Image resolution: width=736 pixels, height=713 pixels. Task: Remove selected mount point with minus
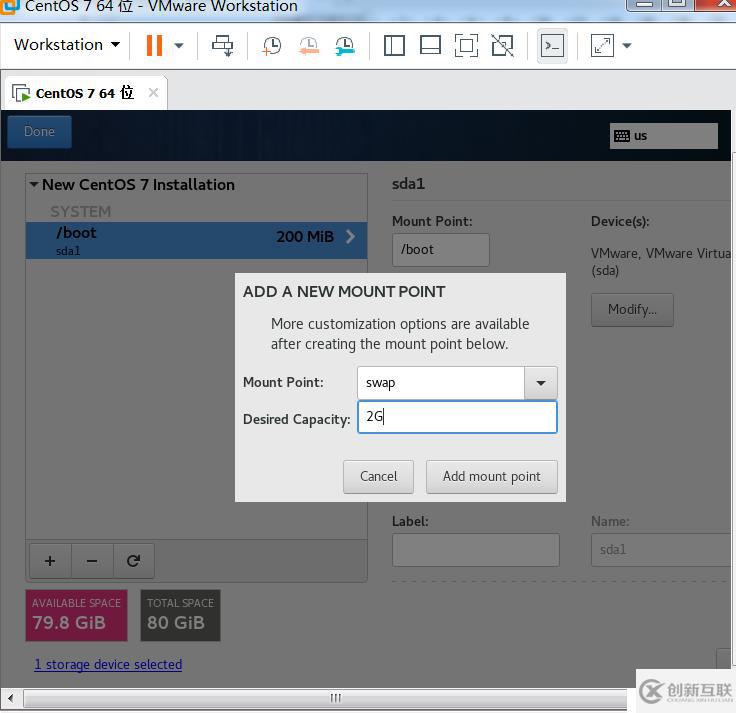point(92,561)
